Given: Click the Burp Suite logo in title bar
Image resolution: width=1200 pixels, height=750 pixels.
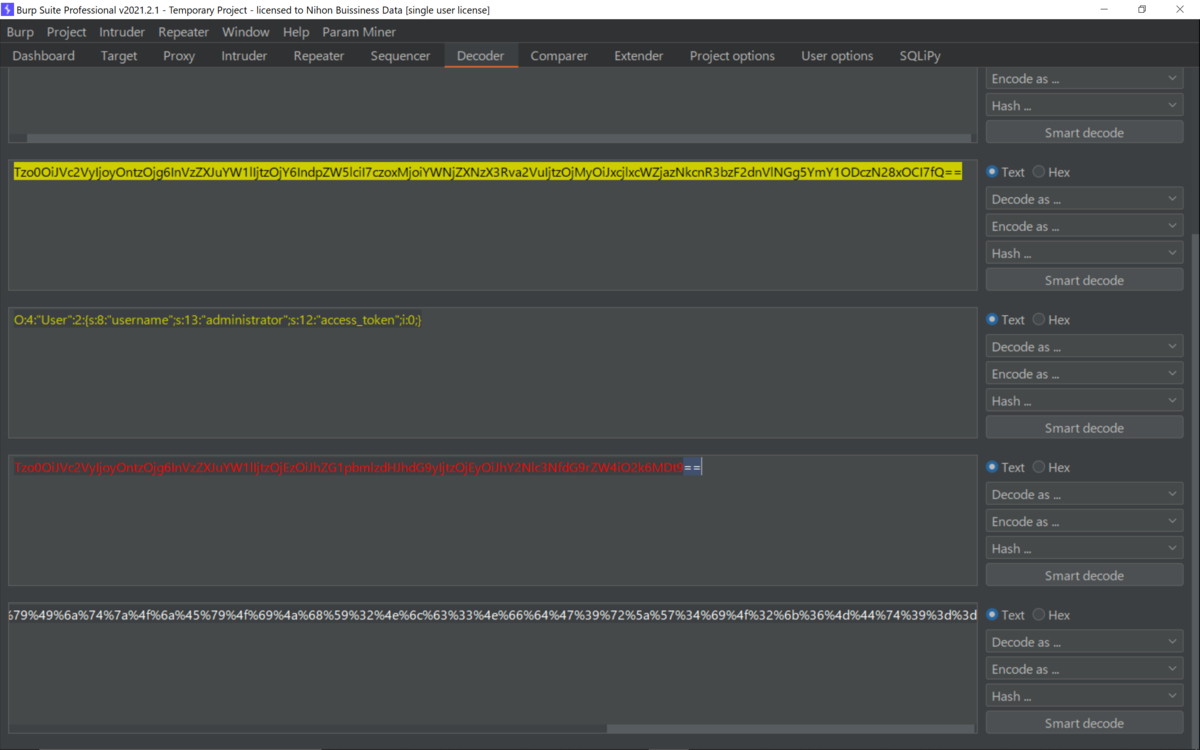Looking at the screenshot, I should point(9,9).
